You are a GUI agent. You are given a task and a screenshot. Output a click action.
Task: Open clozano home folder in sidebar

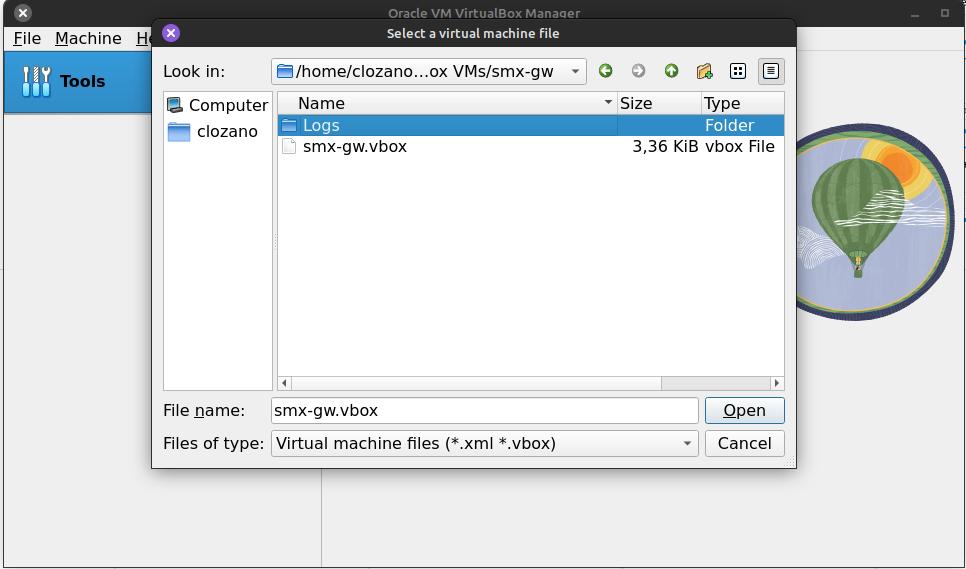point(213,132)
